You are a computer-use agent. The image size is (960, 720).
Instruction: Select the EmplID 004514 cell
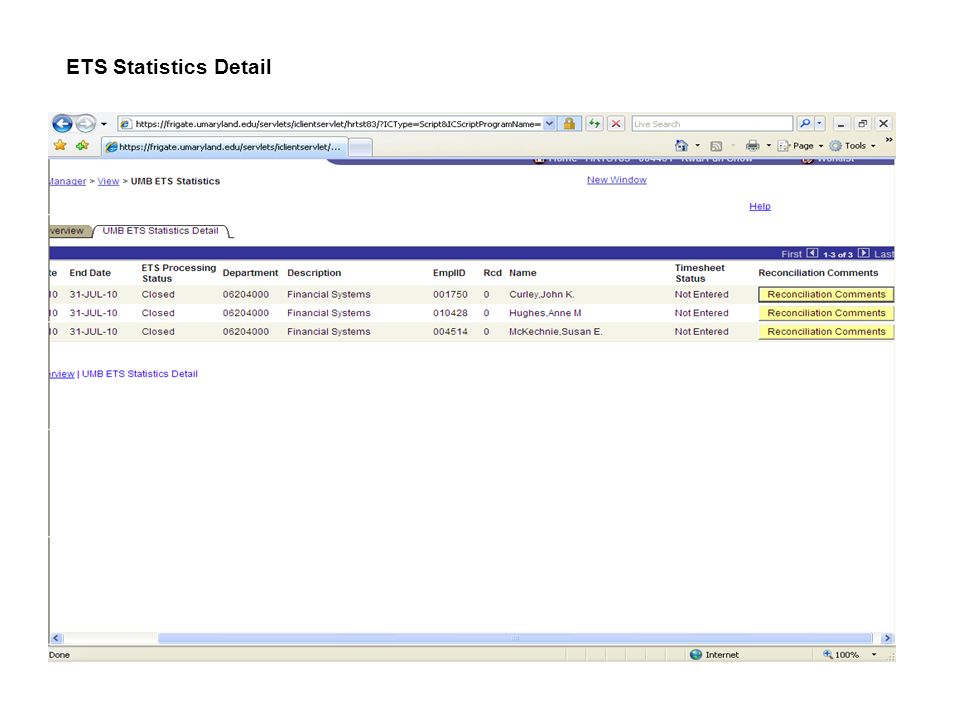coord(450,332)
